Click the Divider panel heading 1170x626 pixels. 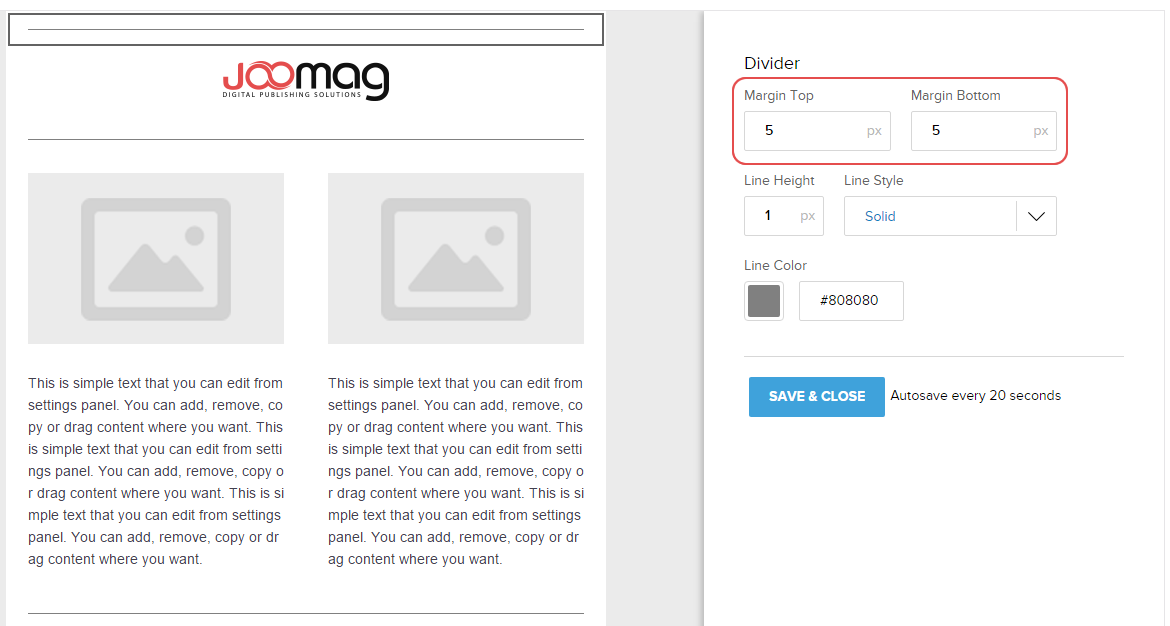pyautogui.click(x=772, y=64)
